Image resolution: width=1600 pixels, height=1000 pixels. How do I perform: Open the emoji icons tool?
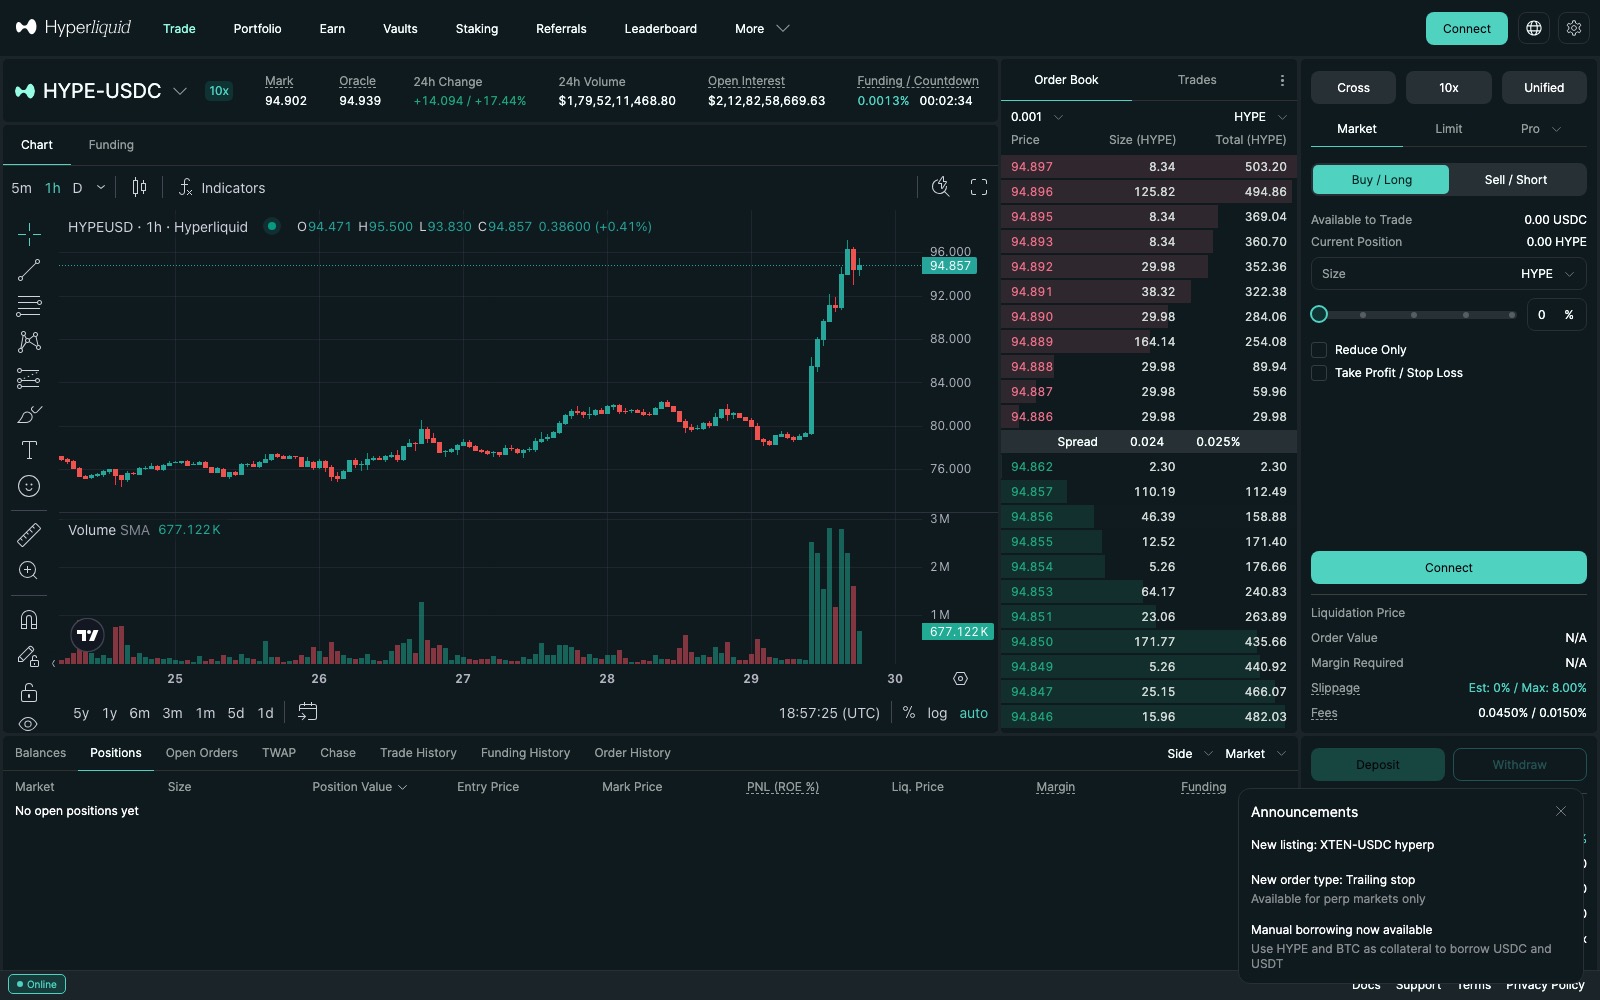(29, 486)
